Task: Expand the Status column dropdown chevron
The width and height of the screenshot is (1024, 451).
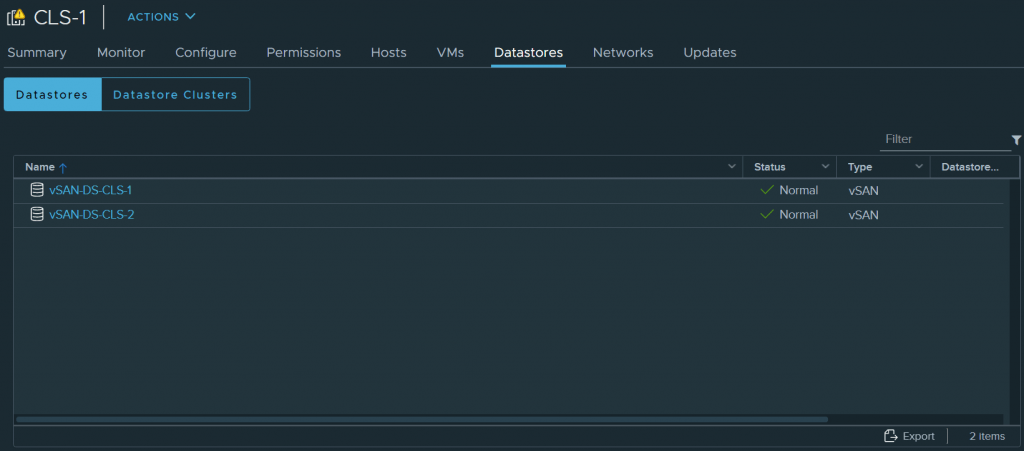Action: point(826,167)
